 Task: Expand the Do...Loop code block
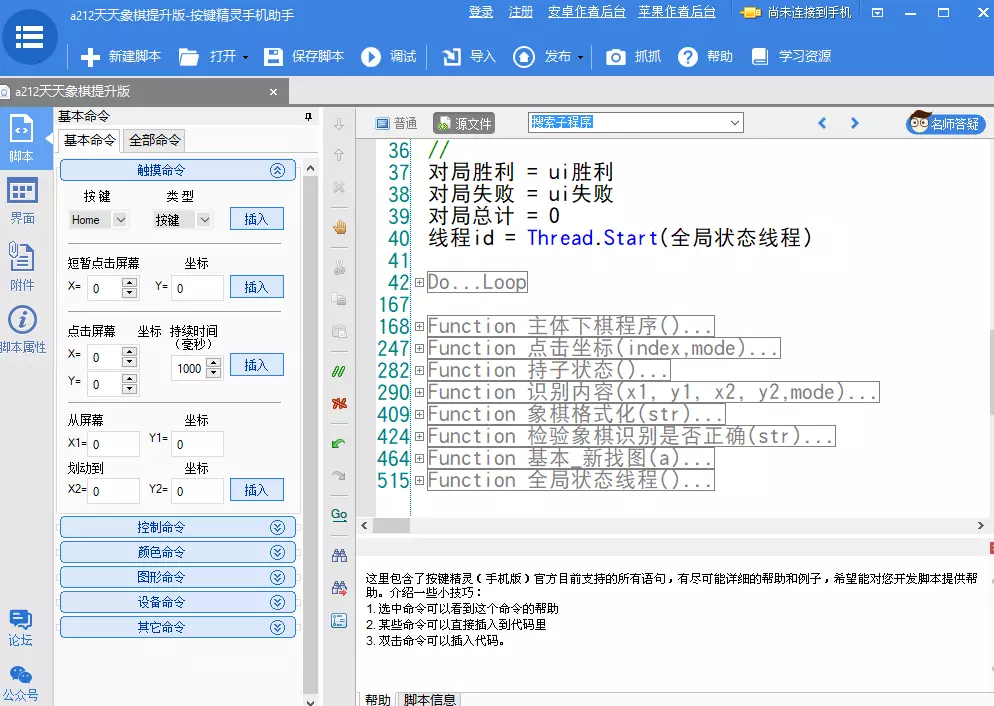[420, 283]
